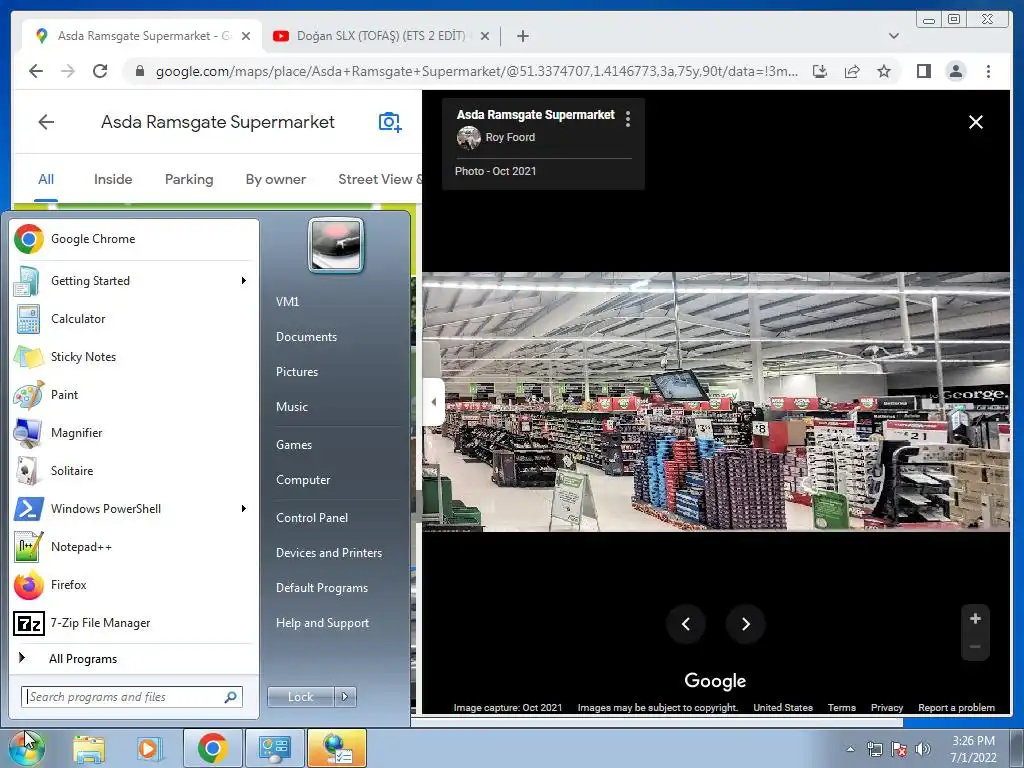Click the Lock button

(x=300, y=697)
